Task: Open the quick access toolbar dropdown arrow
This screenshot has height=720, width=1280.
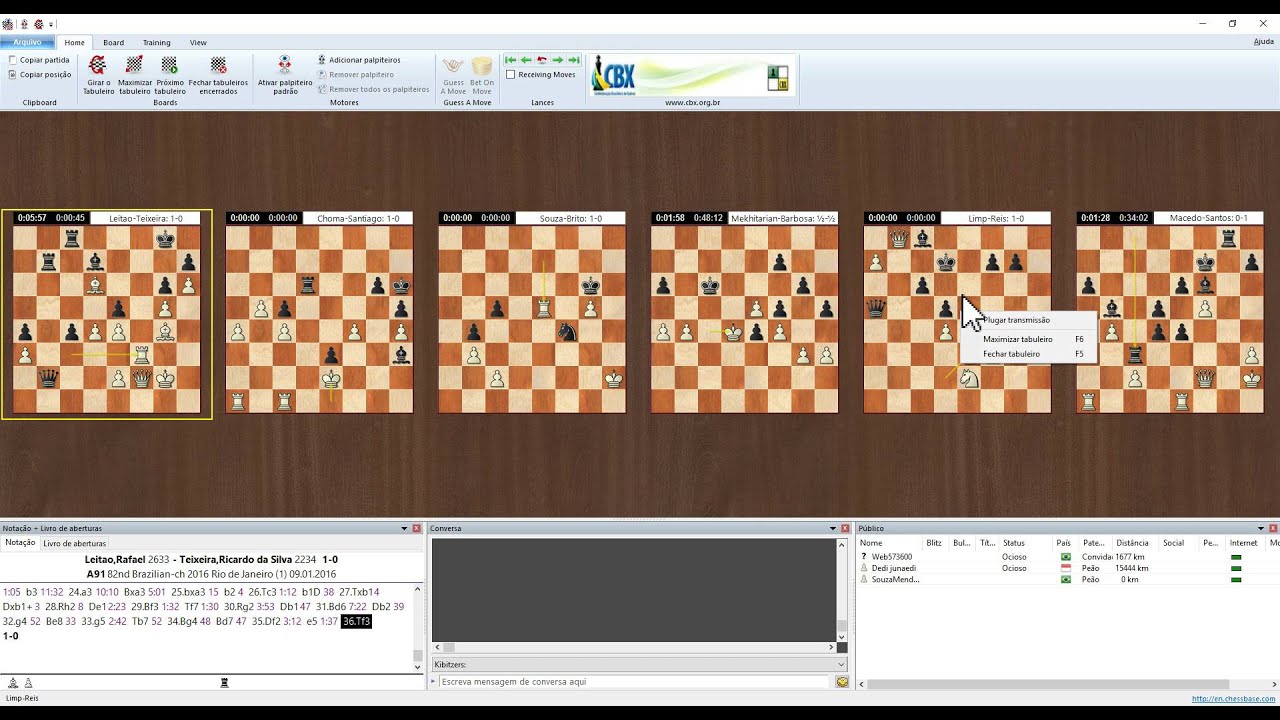Action: click(x=51, y=24)
